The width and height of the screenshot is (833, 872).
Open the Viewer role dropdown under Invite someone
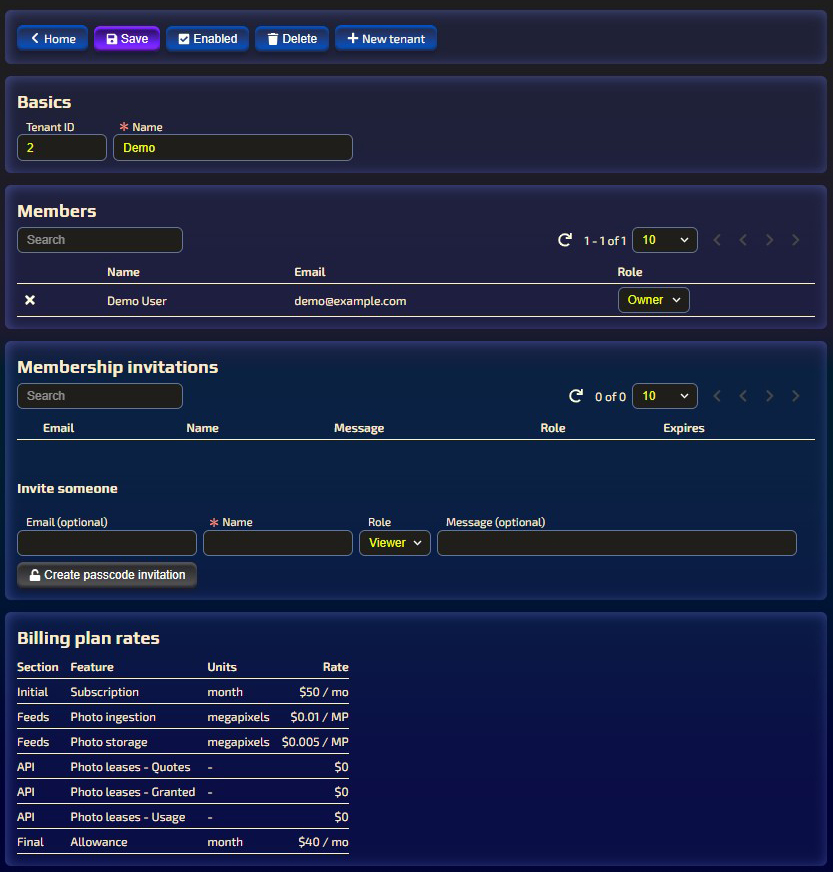pos(394,542)
